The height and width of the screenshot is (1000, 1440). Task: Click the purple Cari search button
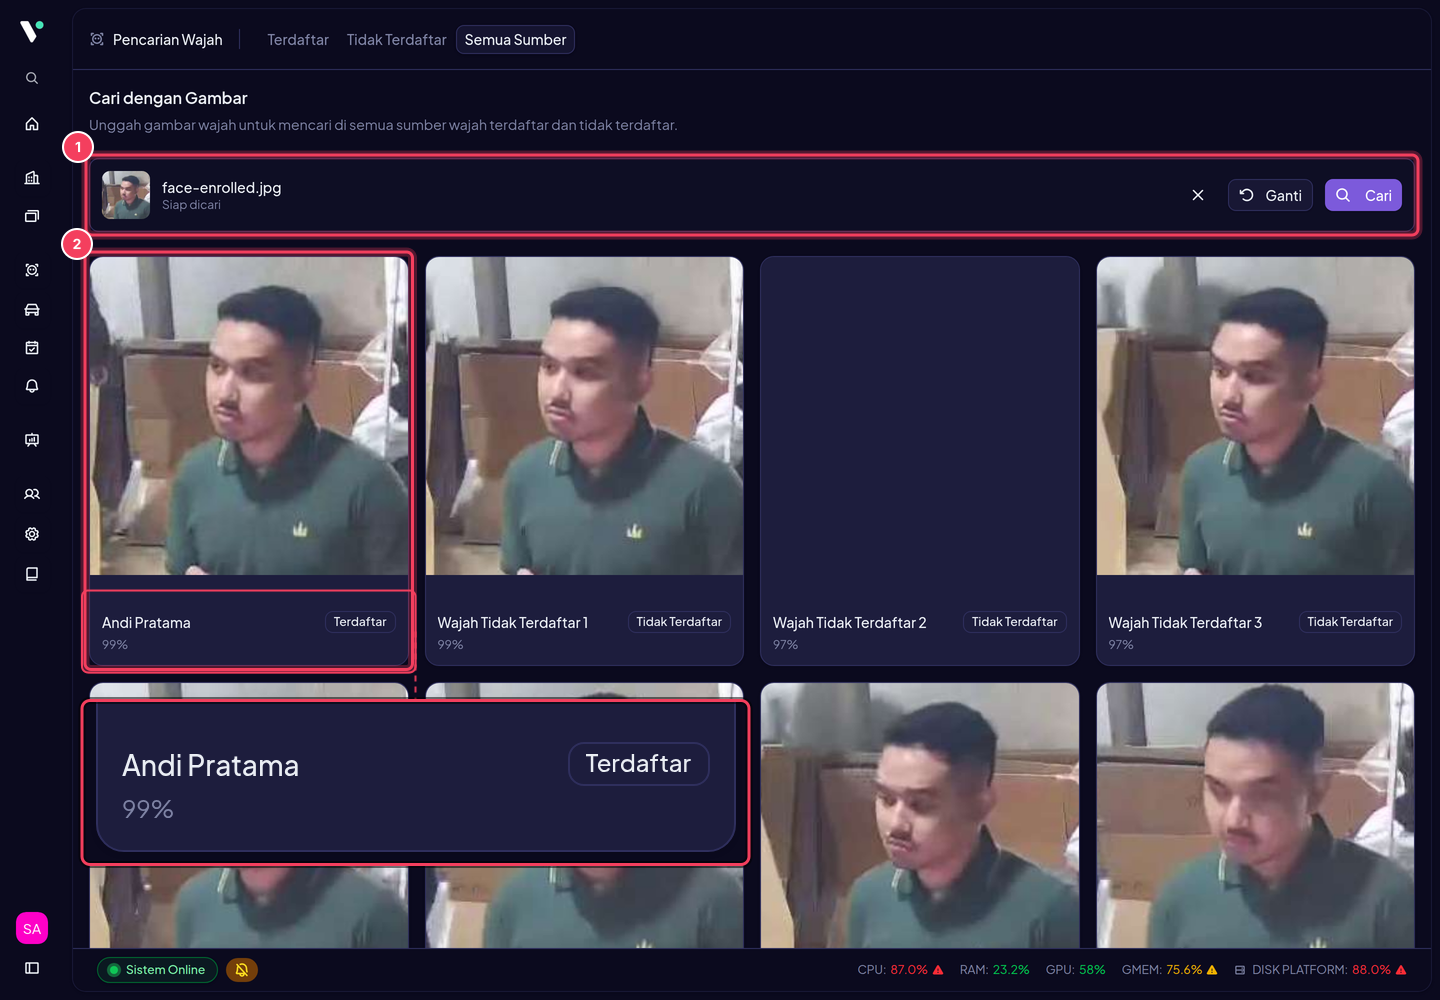tap(1363, 195)
